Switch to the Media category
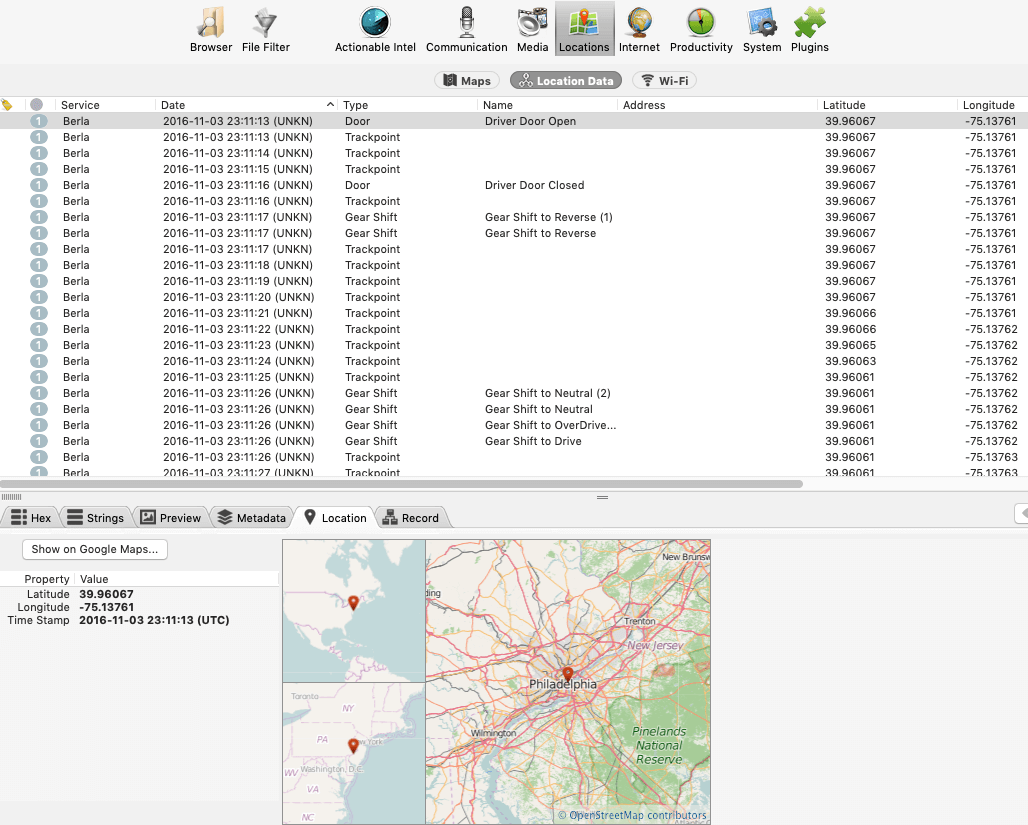1028x825 pixels. (x=532, y=28)
